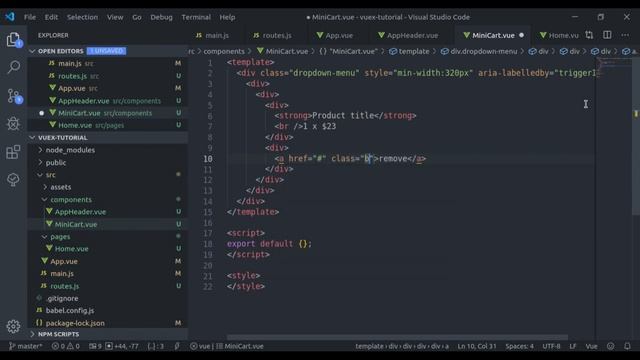Switch to the routes.js editor tab

276,36
